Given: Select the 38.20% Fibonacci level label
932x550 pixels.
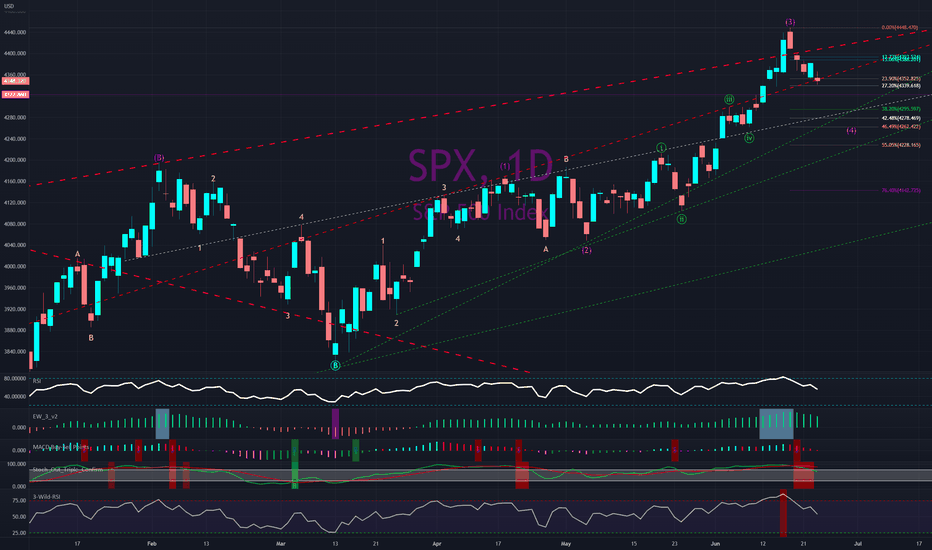Looking at the screenshot, I should (901, 109).
